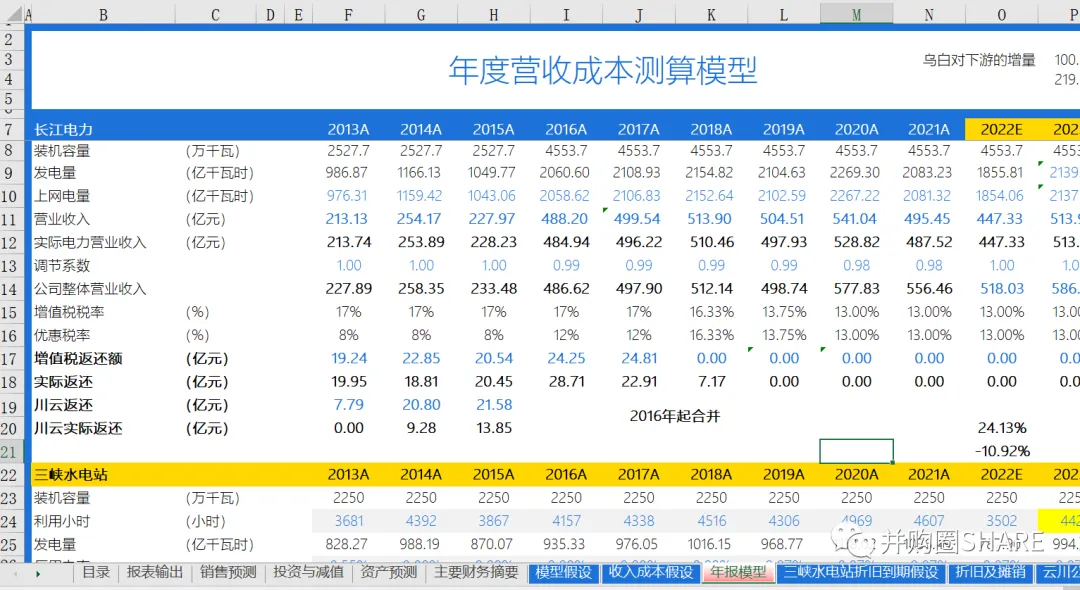The width and height of the screenshot is (1080, 590).
Task: Click the 营业收入 row label
Action: [x=62, y=220]
